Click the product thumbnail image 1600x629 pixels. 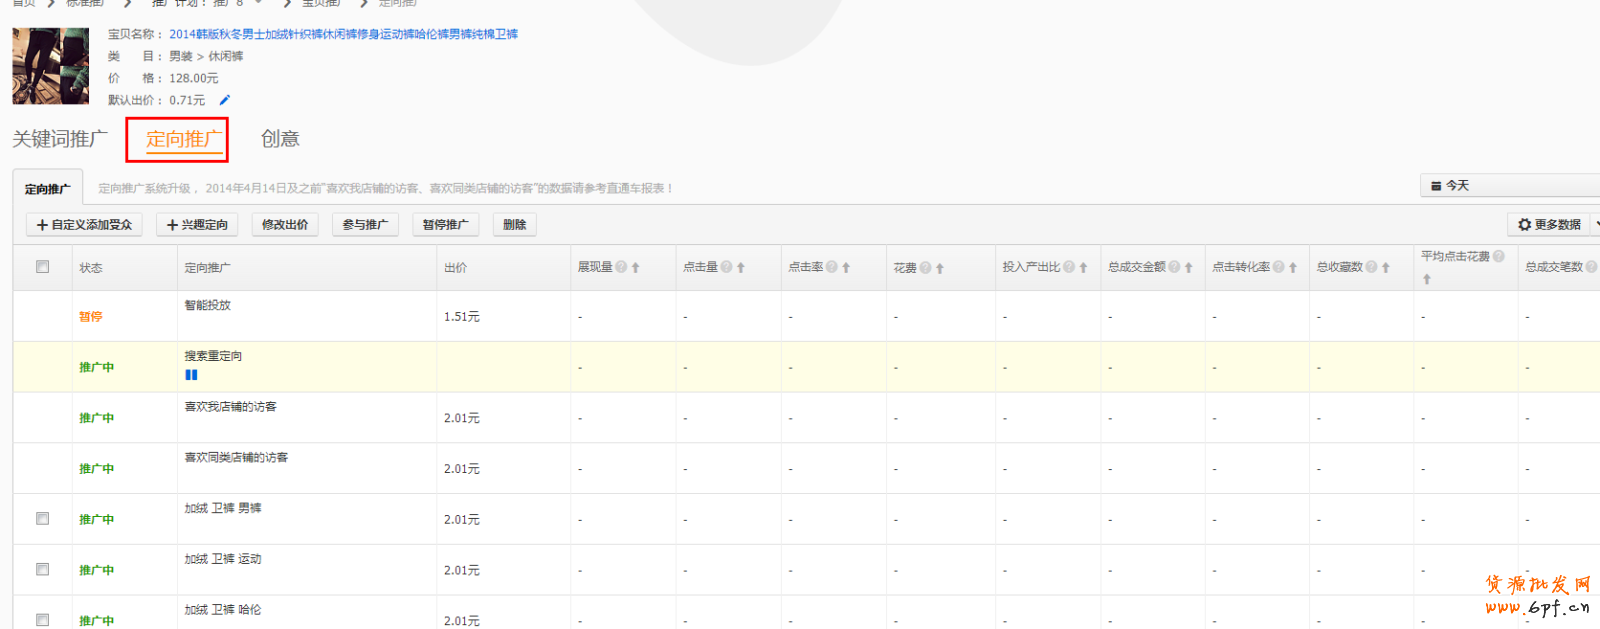click(51, 66)
